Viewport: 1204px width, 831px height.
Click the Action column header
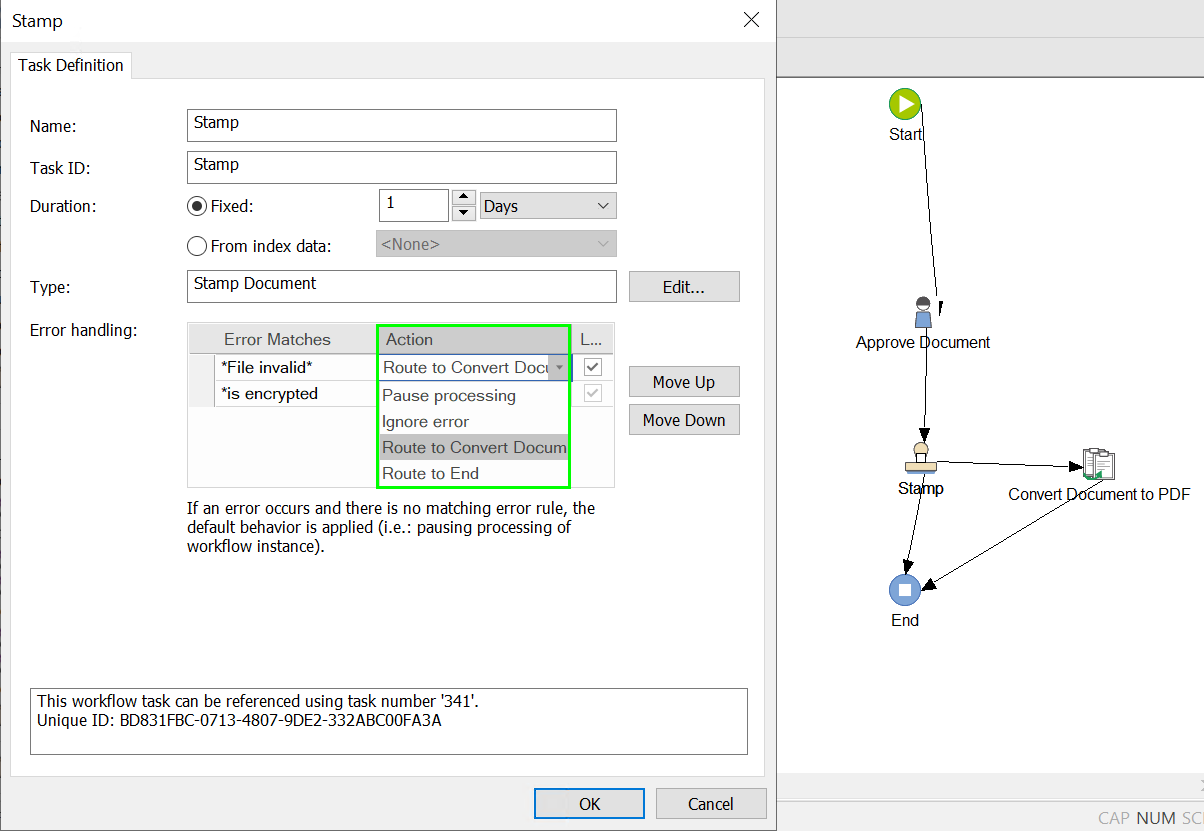click(474, 340)
